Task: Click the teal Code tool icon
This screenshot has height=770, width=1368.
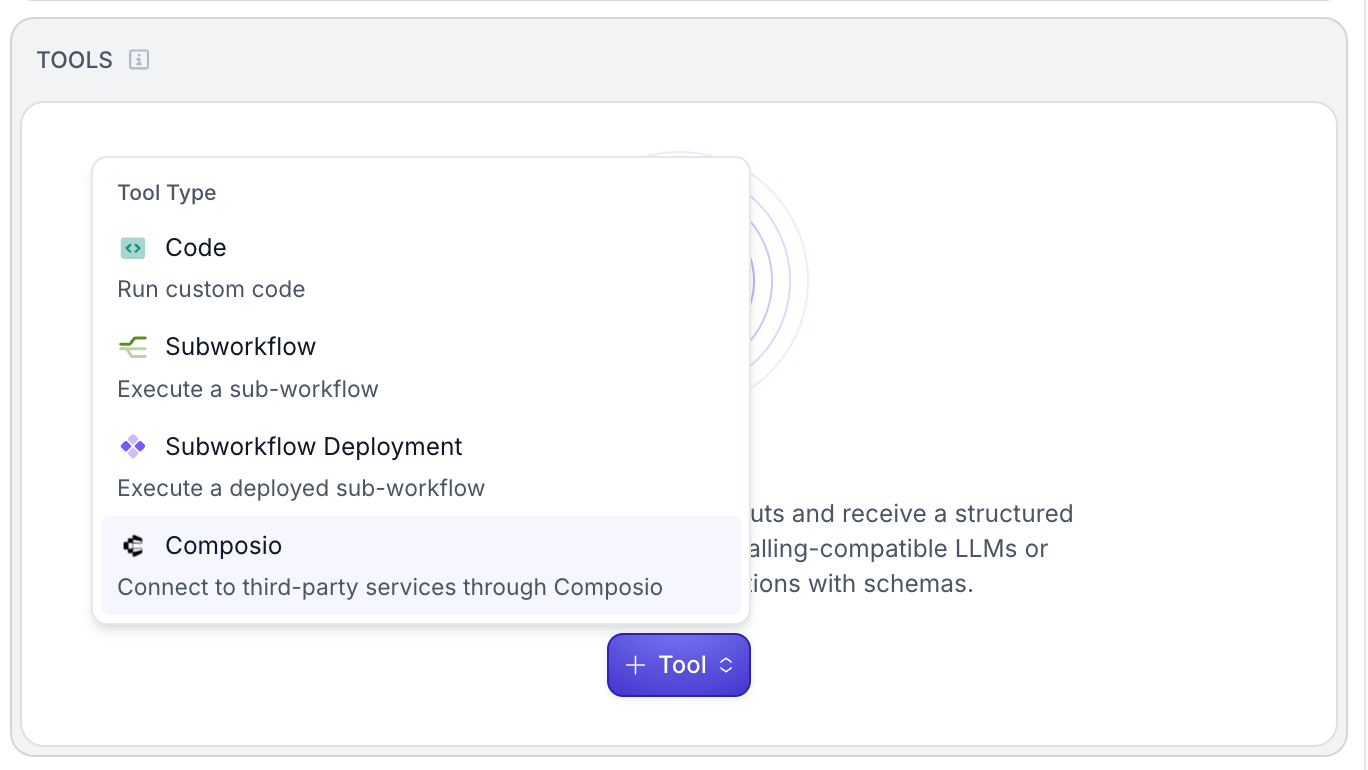Action: (x=133, y=248)
